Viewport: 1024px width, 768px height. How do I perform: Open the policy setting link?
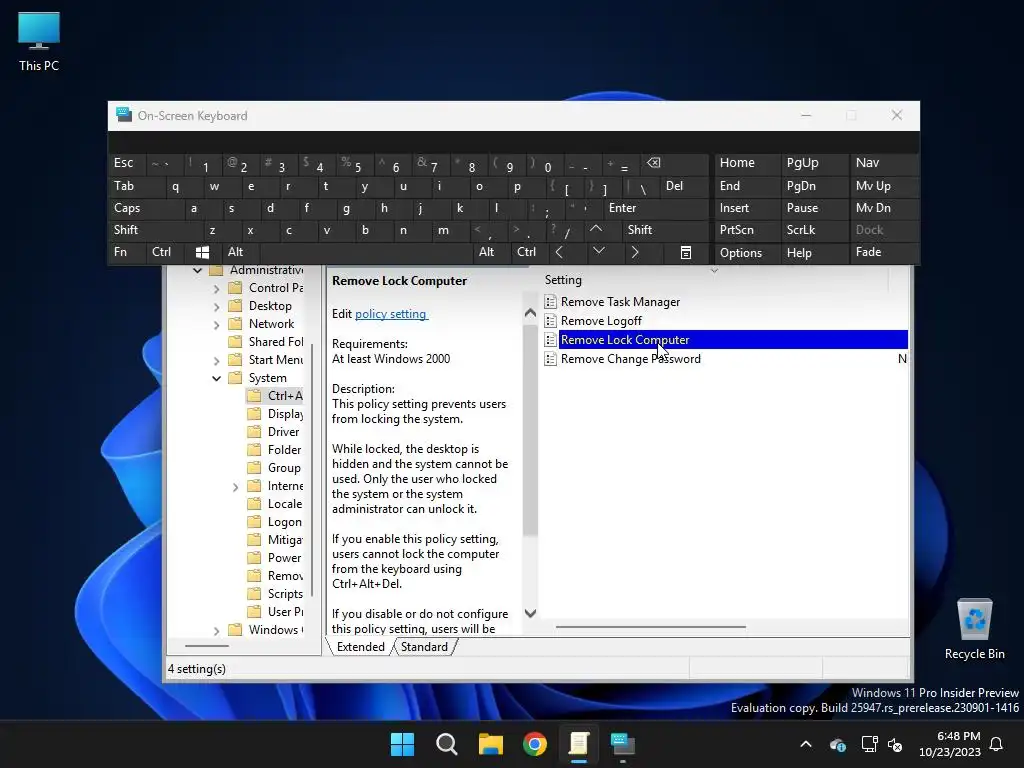(x=391, y=313)
